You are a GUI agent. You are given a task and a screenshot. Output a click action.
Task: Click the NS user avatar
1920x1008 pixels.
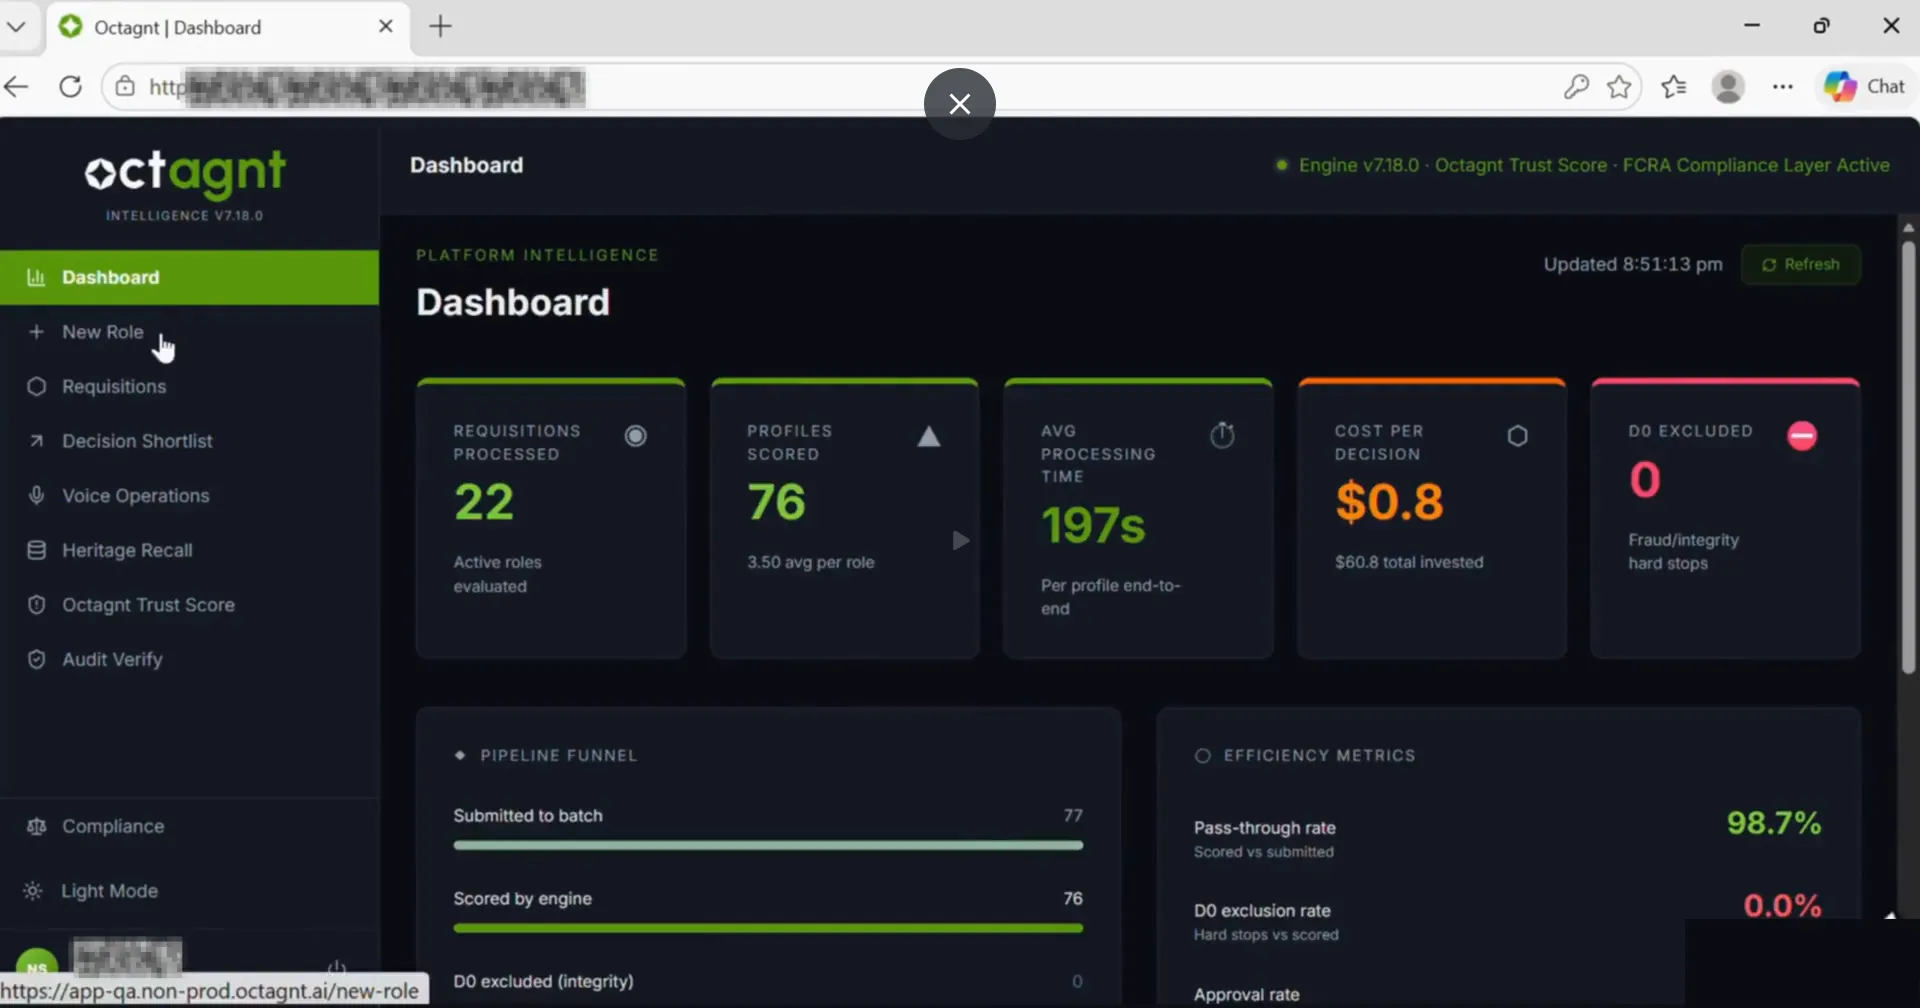(x=37, y=965)
